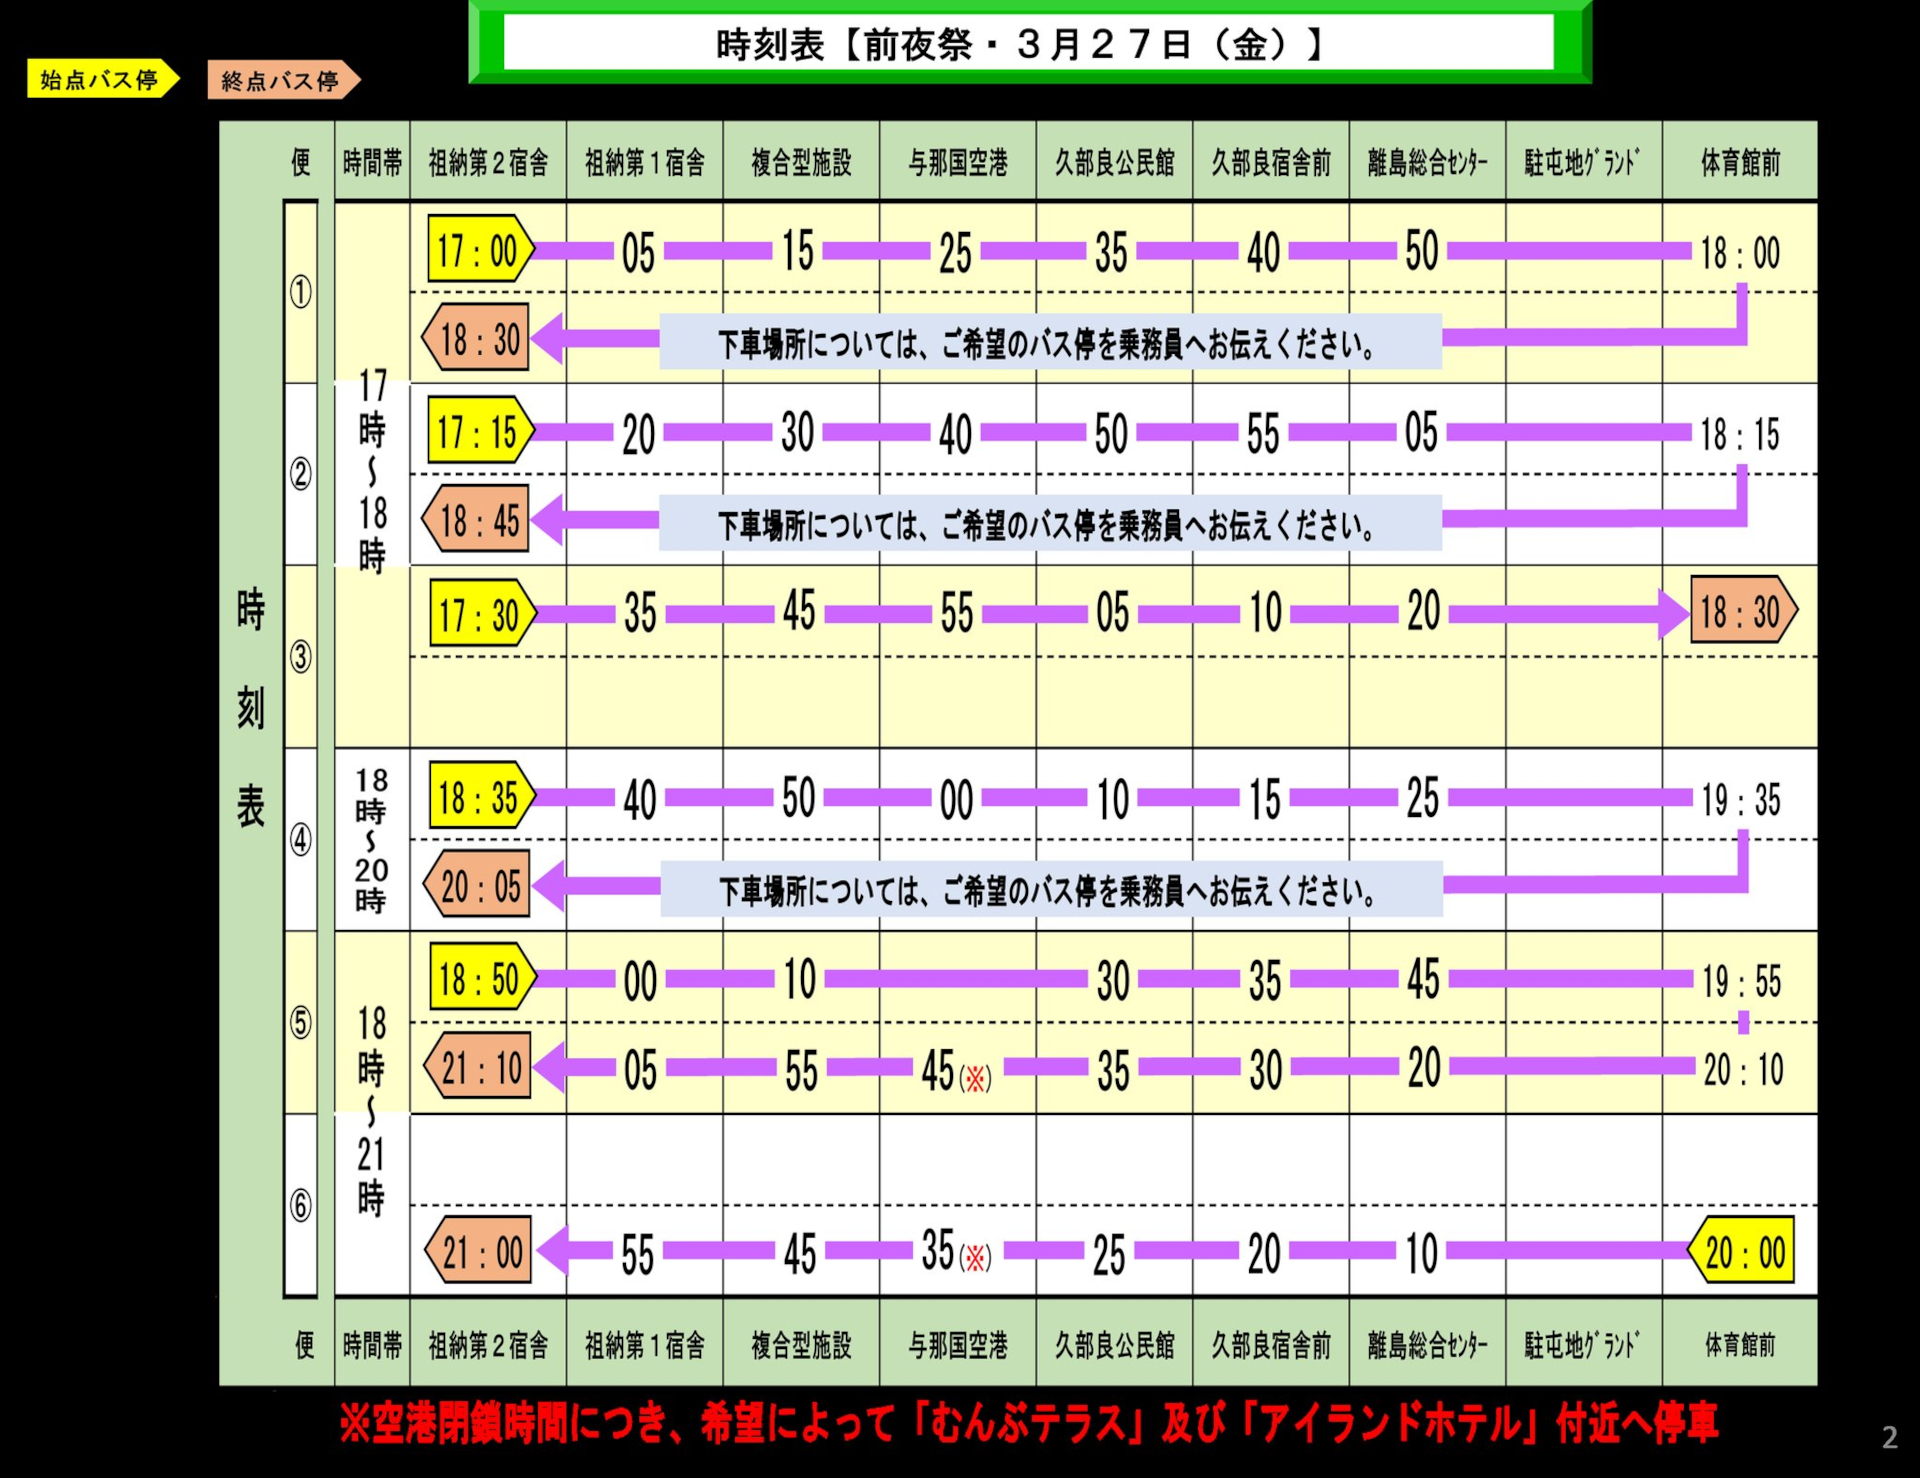Screen dimensions: 1920x1478
Task: Click the red footnote about 空港閉鎖時間
Action: pos(1028,1423)
